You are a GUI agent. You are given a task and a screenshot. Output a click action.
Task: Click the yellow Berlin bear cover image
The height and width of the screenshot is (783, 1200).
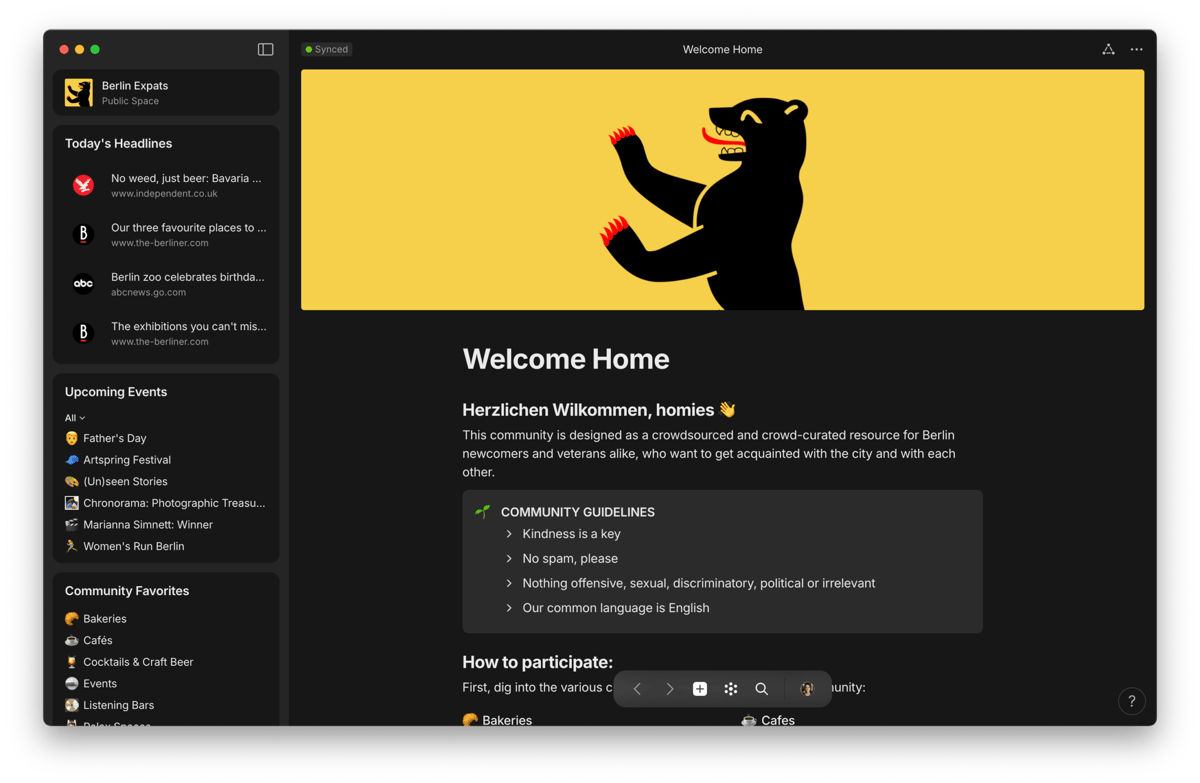tap(722, 190)
